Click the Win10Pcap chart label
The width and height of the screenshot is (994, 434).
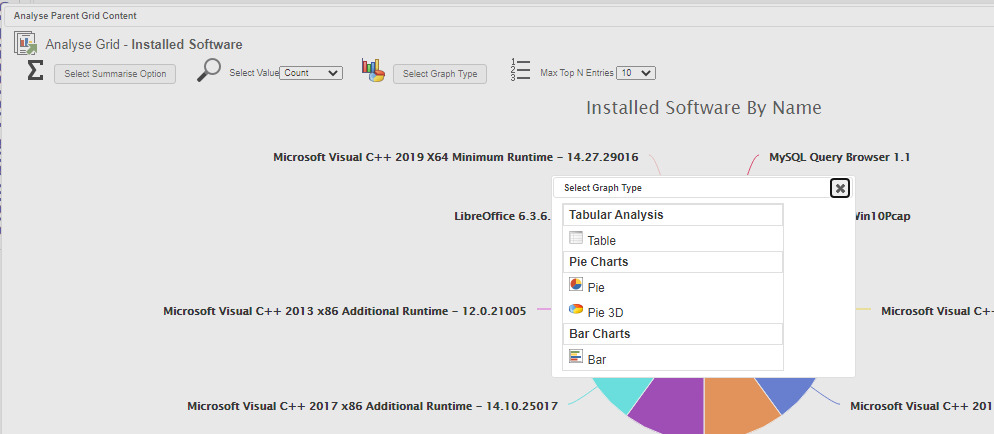pyautogui.click(x=883, y=216)
